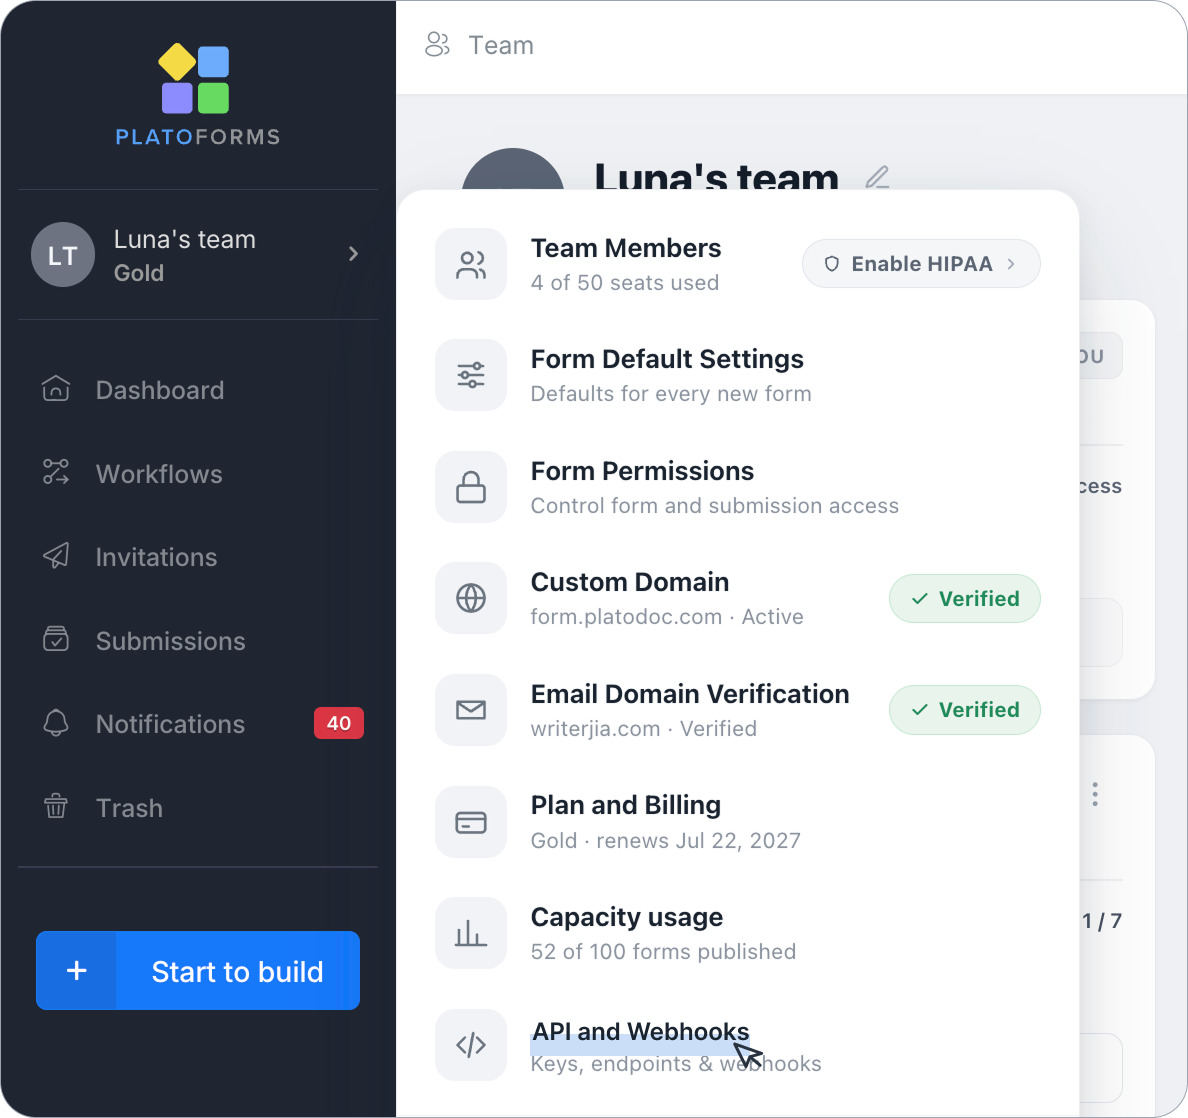Click 'Control form and submission access' text
1188x1118 pixels.
pyautogui.click(x=714, y=505)
